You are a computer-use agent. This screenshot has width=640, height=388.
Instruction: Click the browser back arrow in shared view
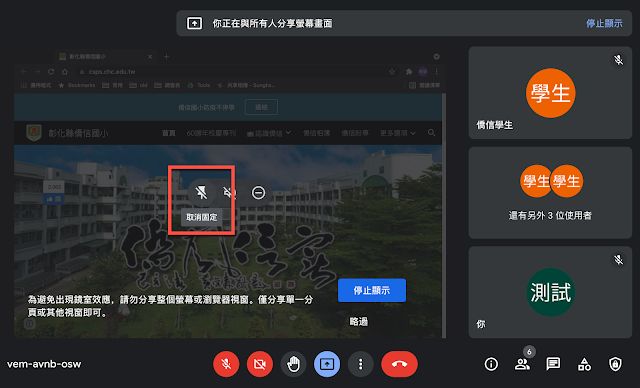pyautogui.click(x=23, y=72)
